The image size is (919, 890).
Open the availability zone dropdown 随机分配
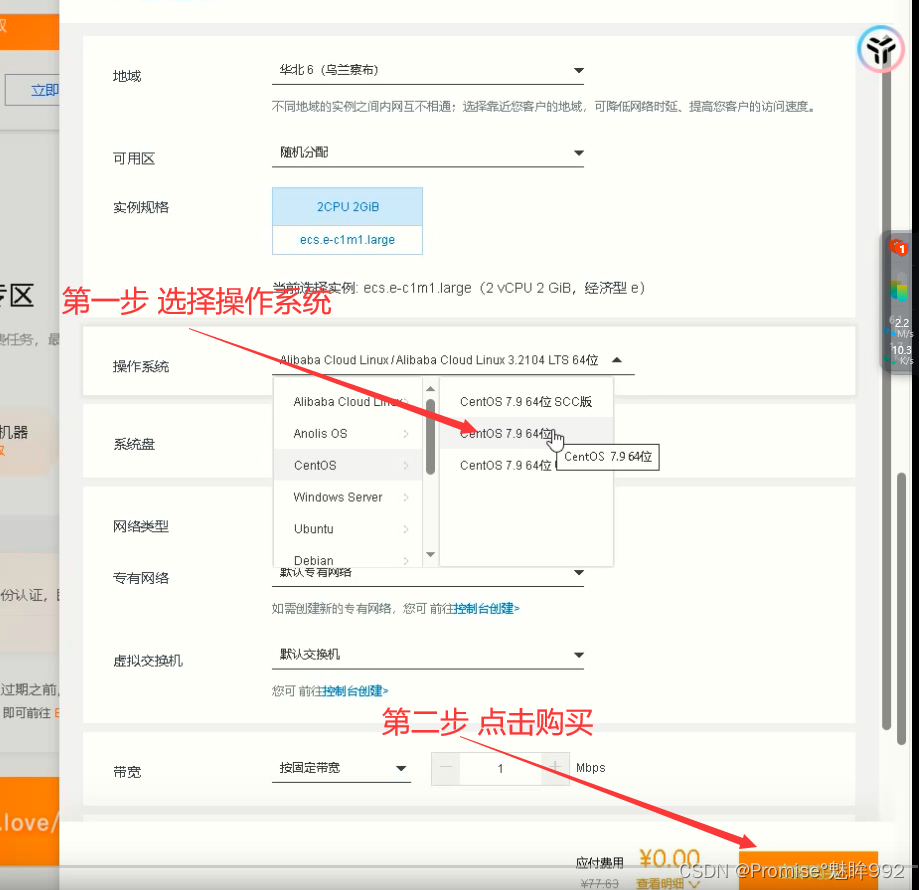coord(428,153)
